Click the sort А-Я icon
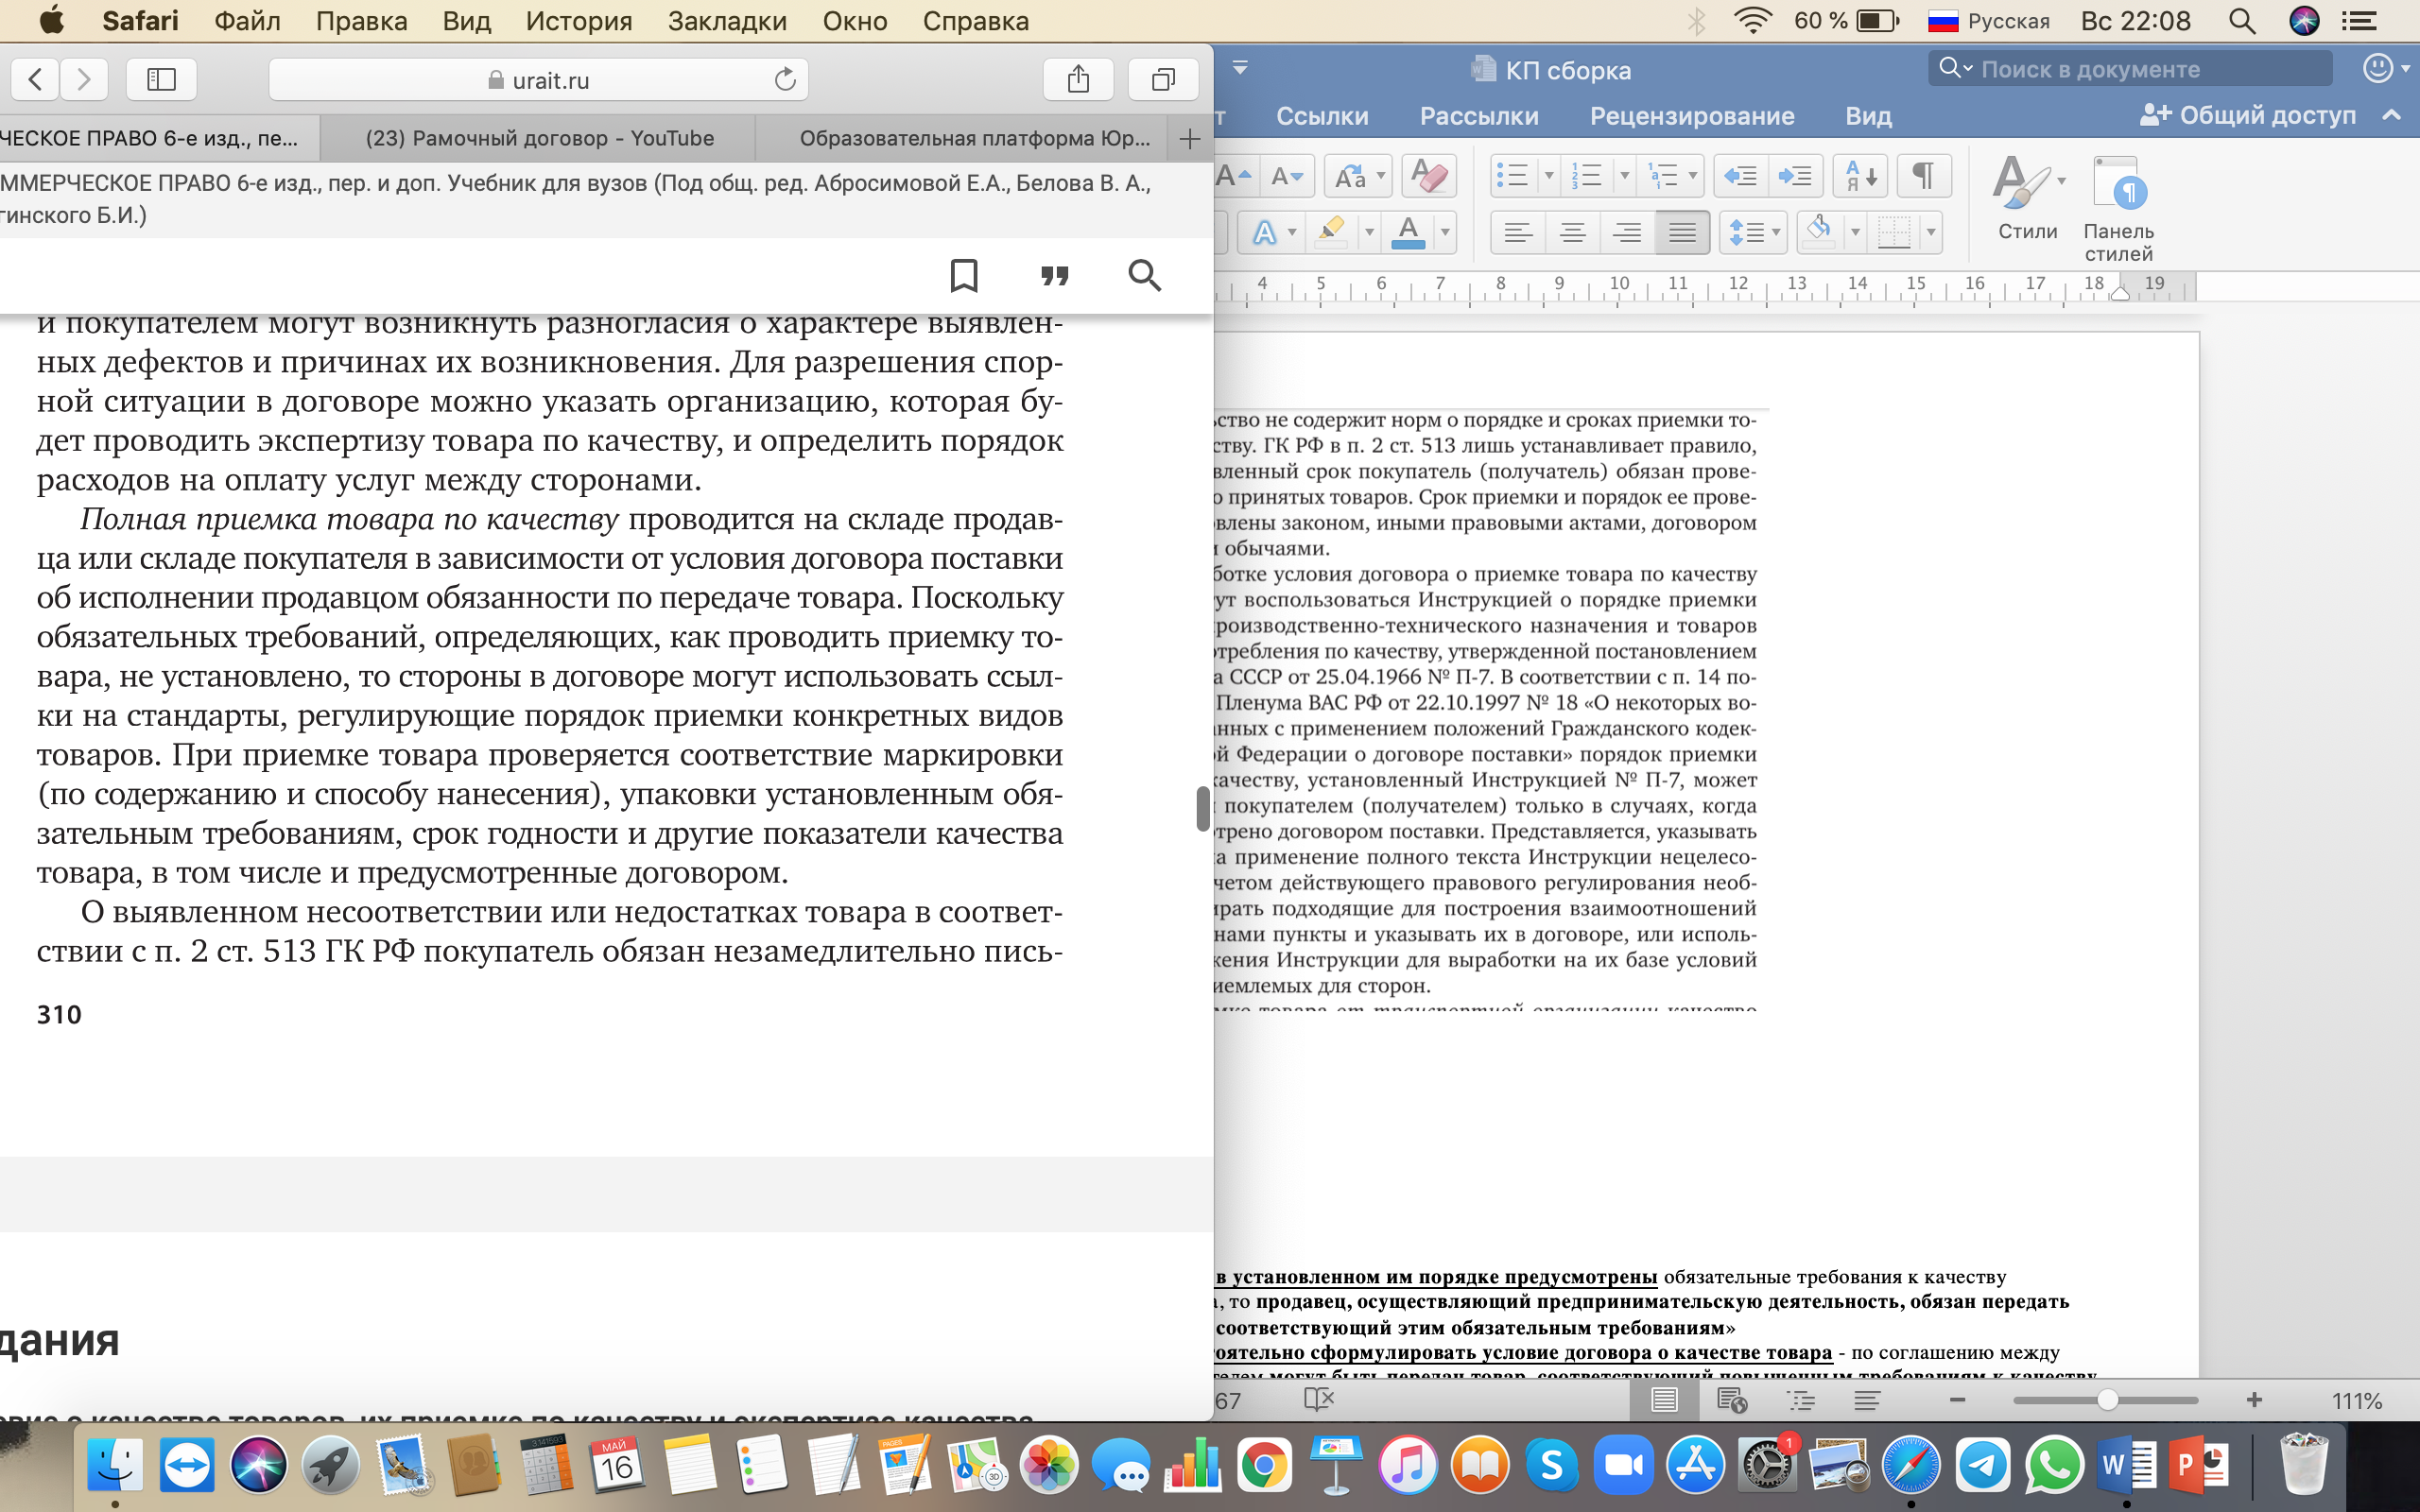 [1860, 176]
